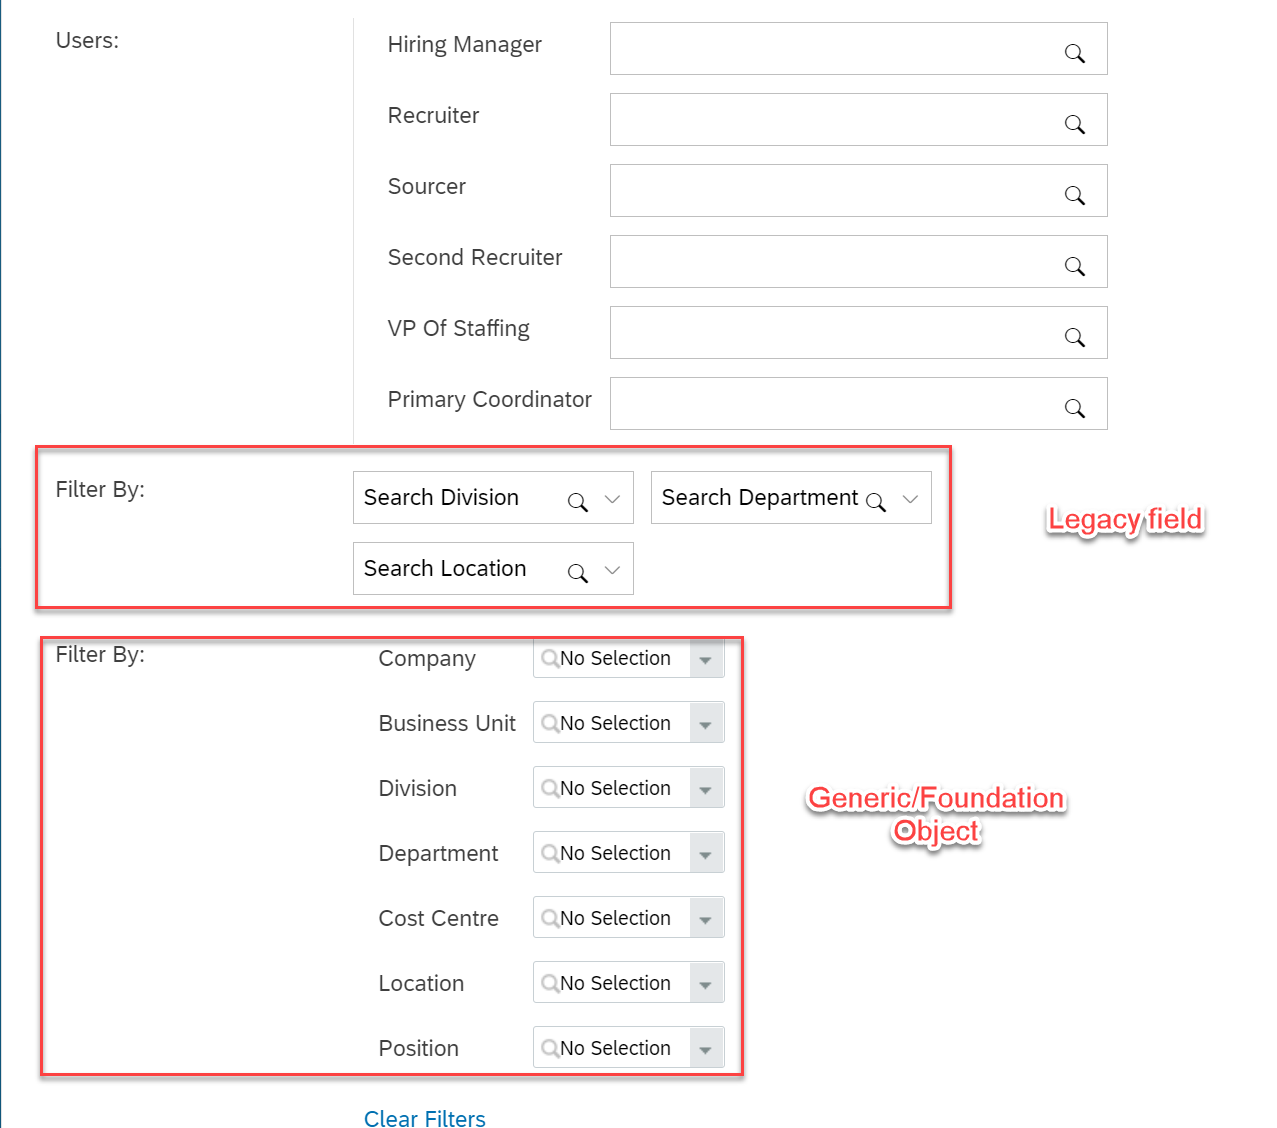Open the Location No Selection dropdown arrow

pyautogui.click(x=706, y=984)
